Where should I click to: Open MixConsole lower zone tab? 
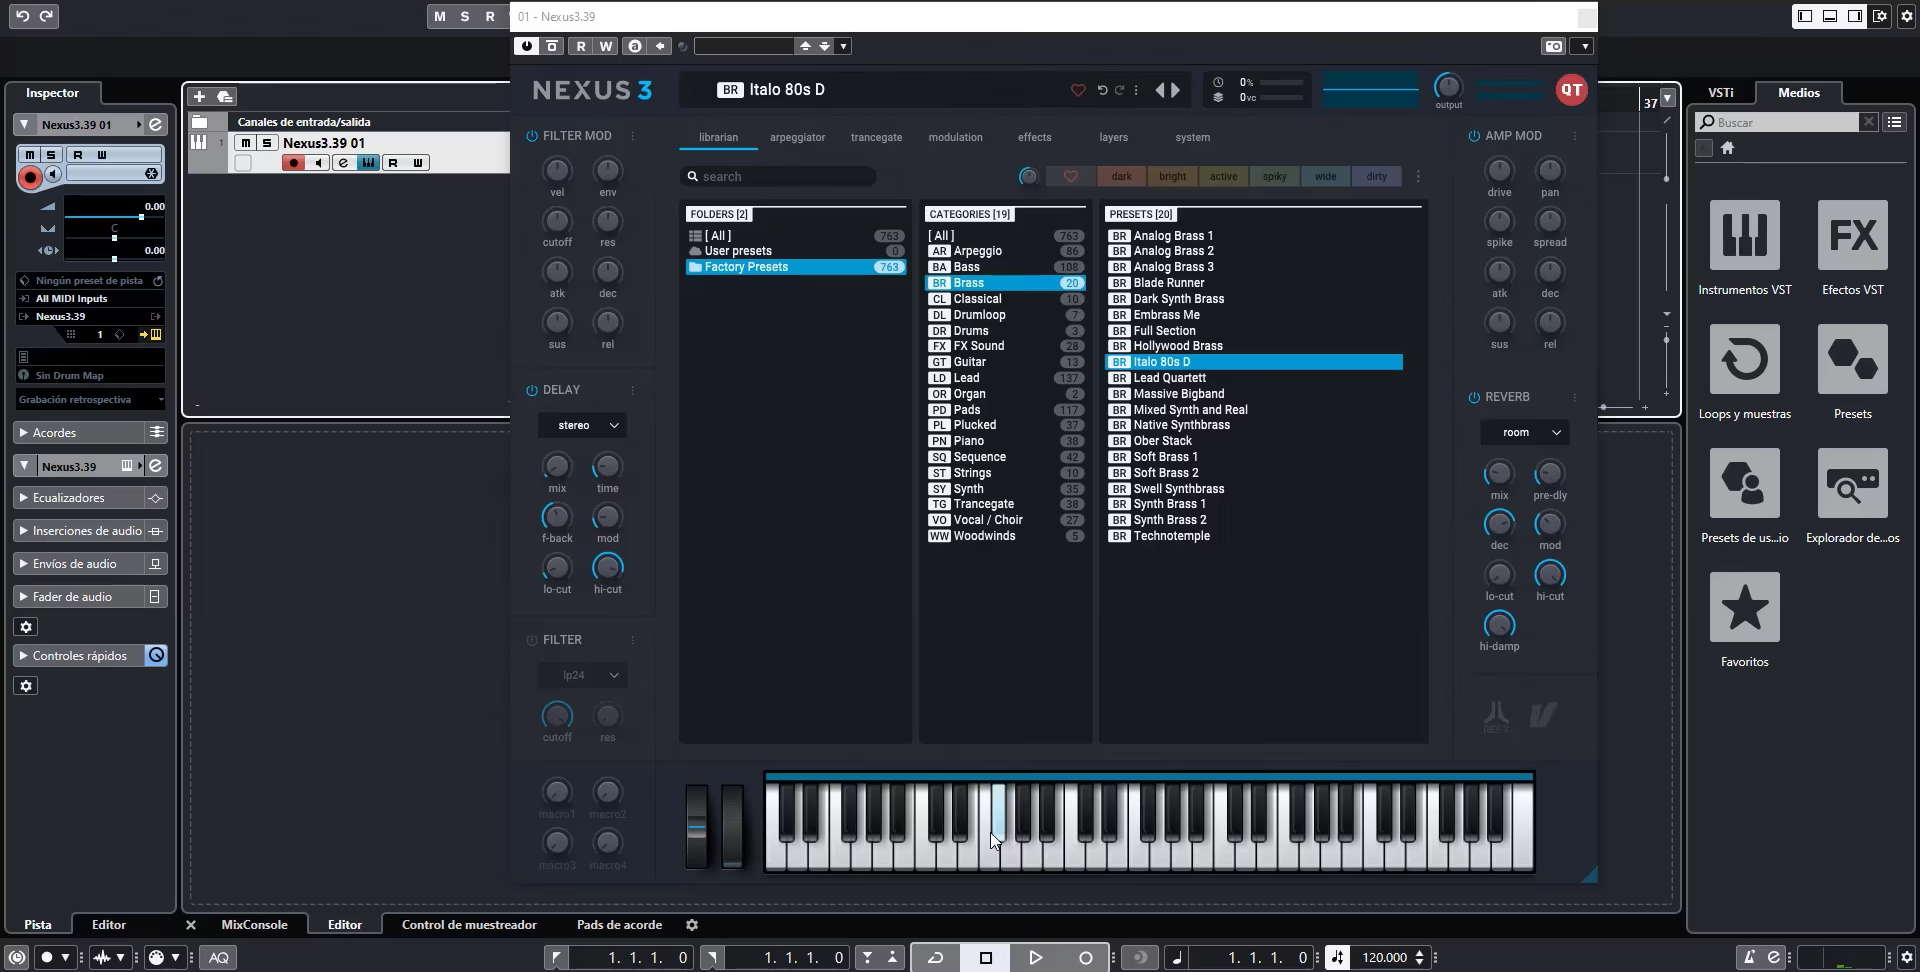coord(254,925)
